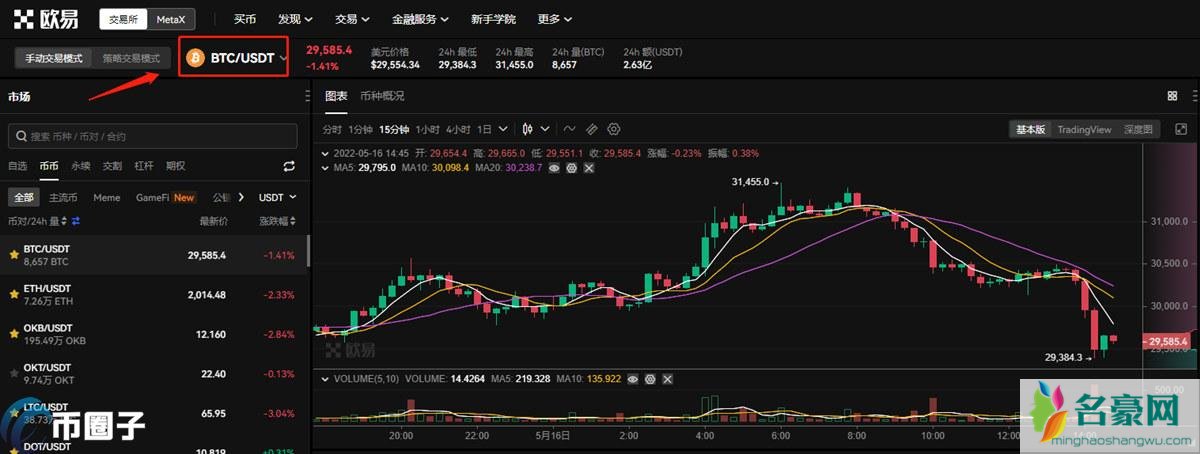Sort by 涨跌幅 change column
The width and height of the screenshot is (1200, 454).
[x=278, y=221]
